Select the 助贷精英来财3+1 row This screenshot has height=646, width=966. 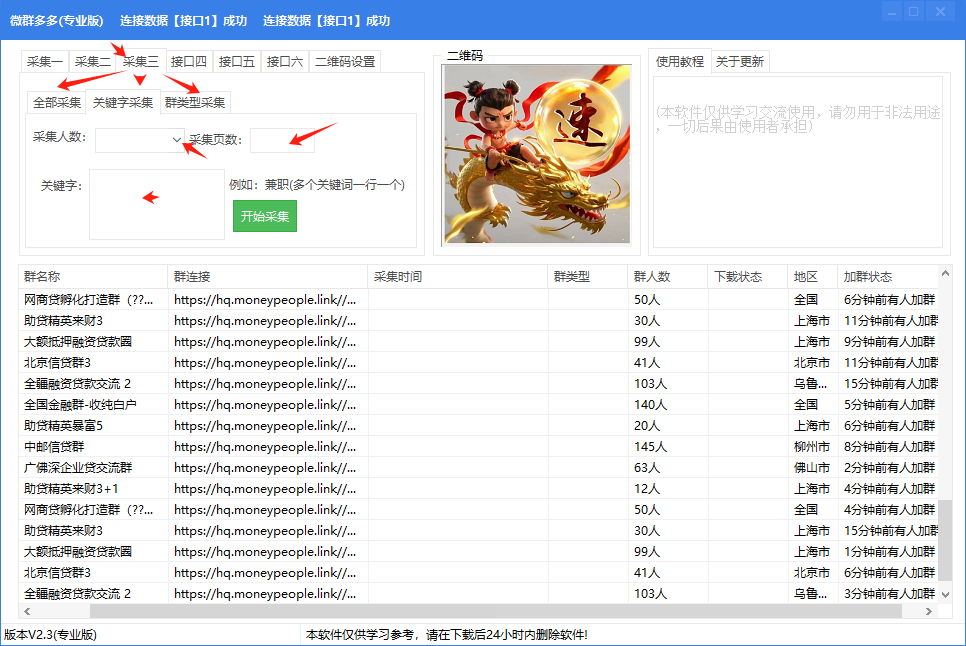pos(479,488)
